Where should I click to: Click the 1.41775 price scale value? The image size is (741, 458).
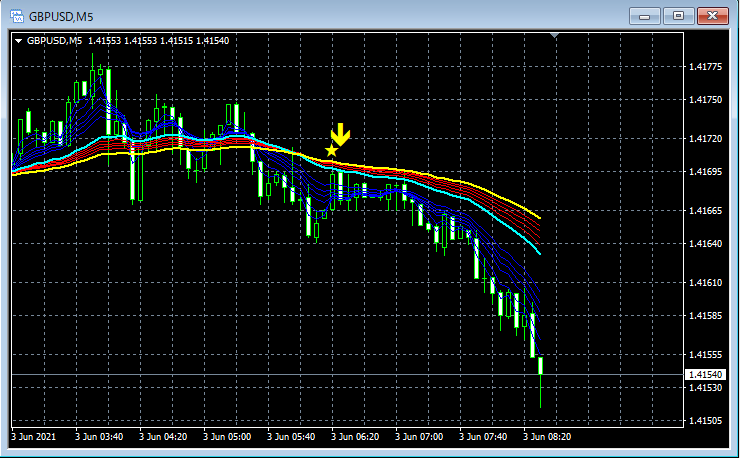pyautogui.click(x=705, y=67)
